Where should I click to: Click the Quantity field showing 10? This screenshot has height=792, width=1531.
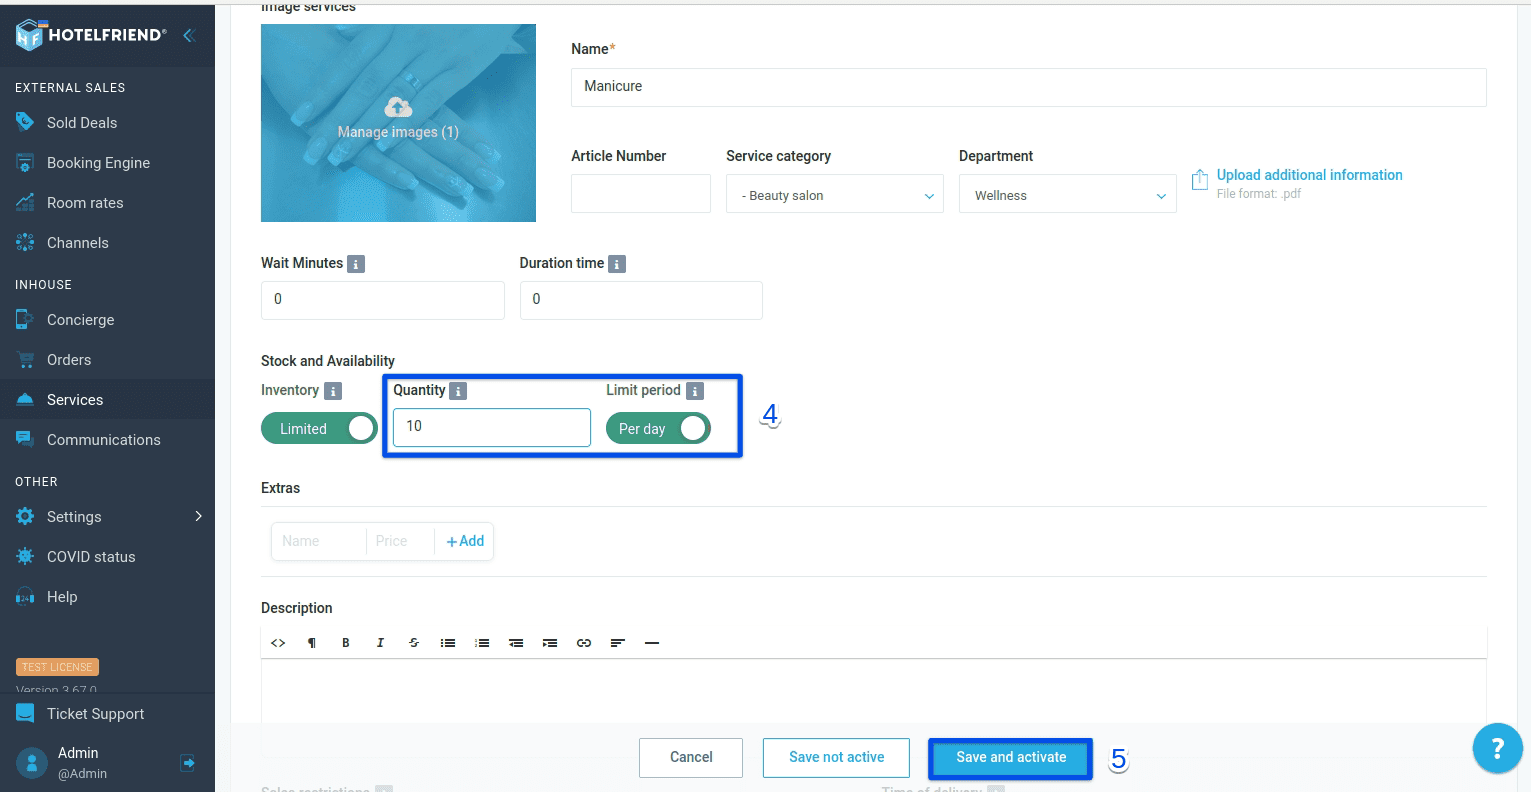click(491, 427)
